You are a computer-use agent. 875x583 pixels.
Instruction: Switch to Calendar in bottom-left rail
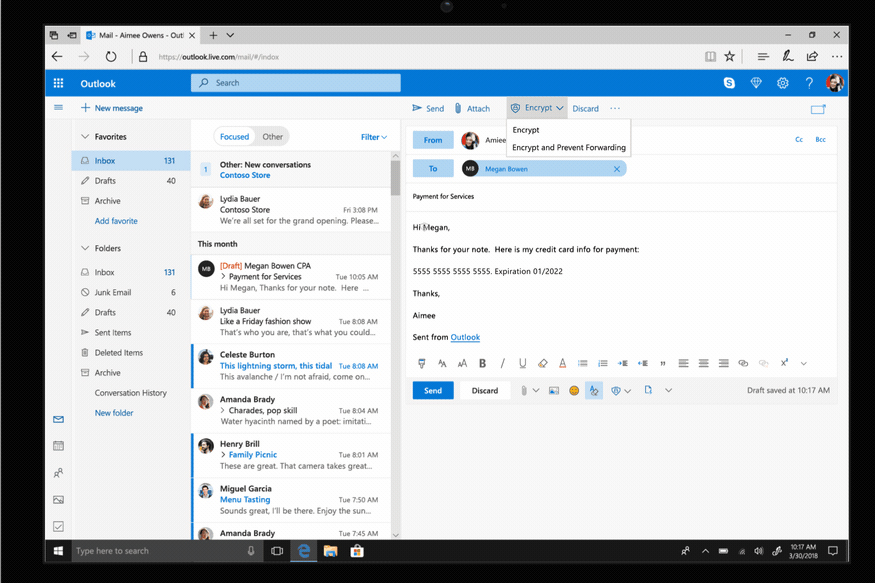click(x=58, y=446)
